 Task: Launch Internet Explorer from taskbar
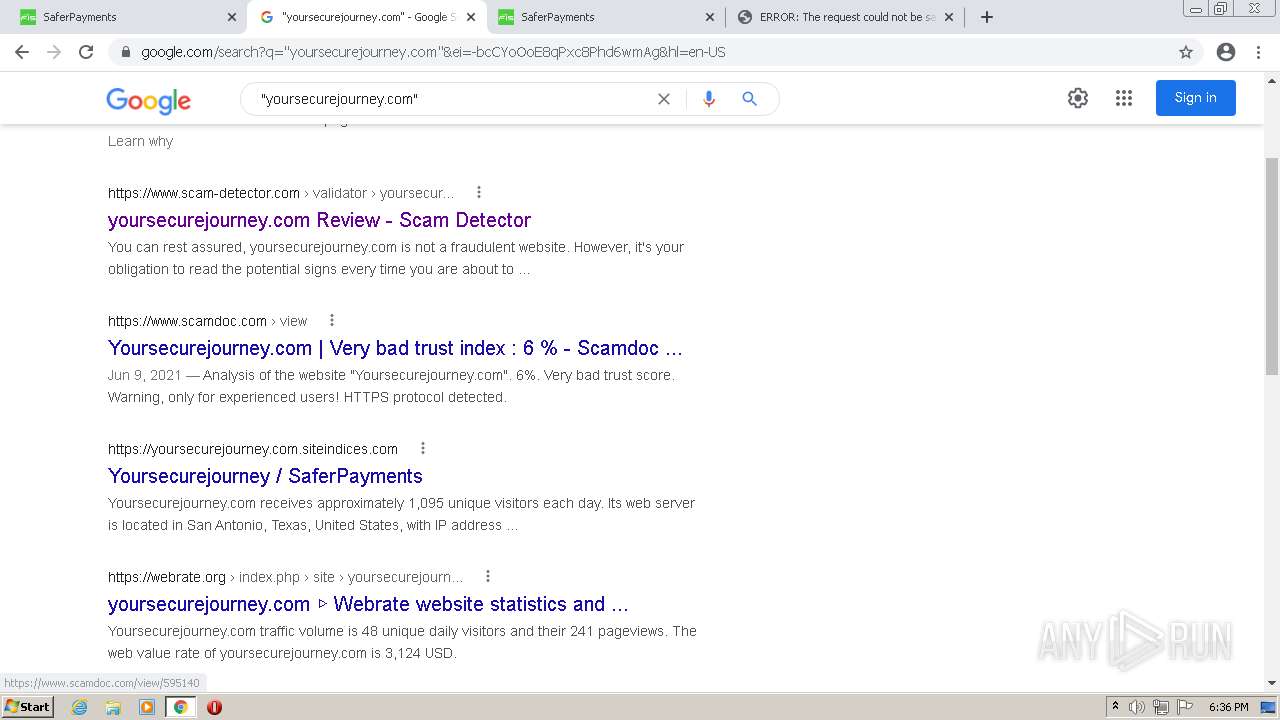79,707
